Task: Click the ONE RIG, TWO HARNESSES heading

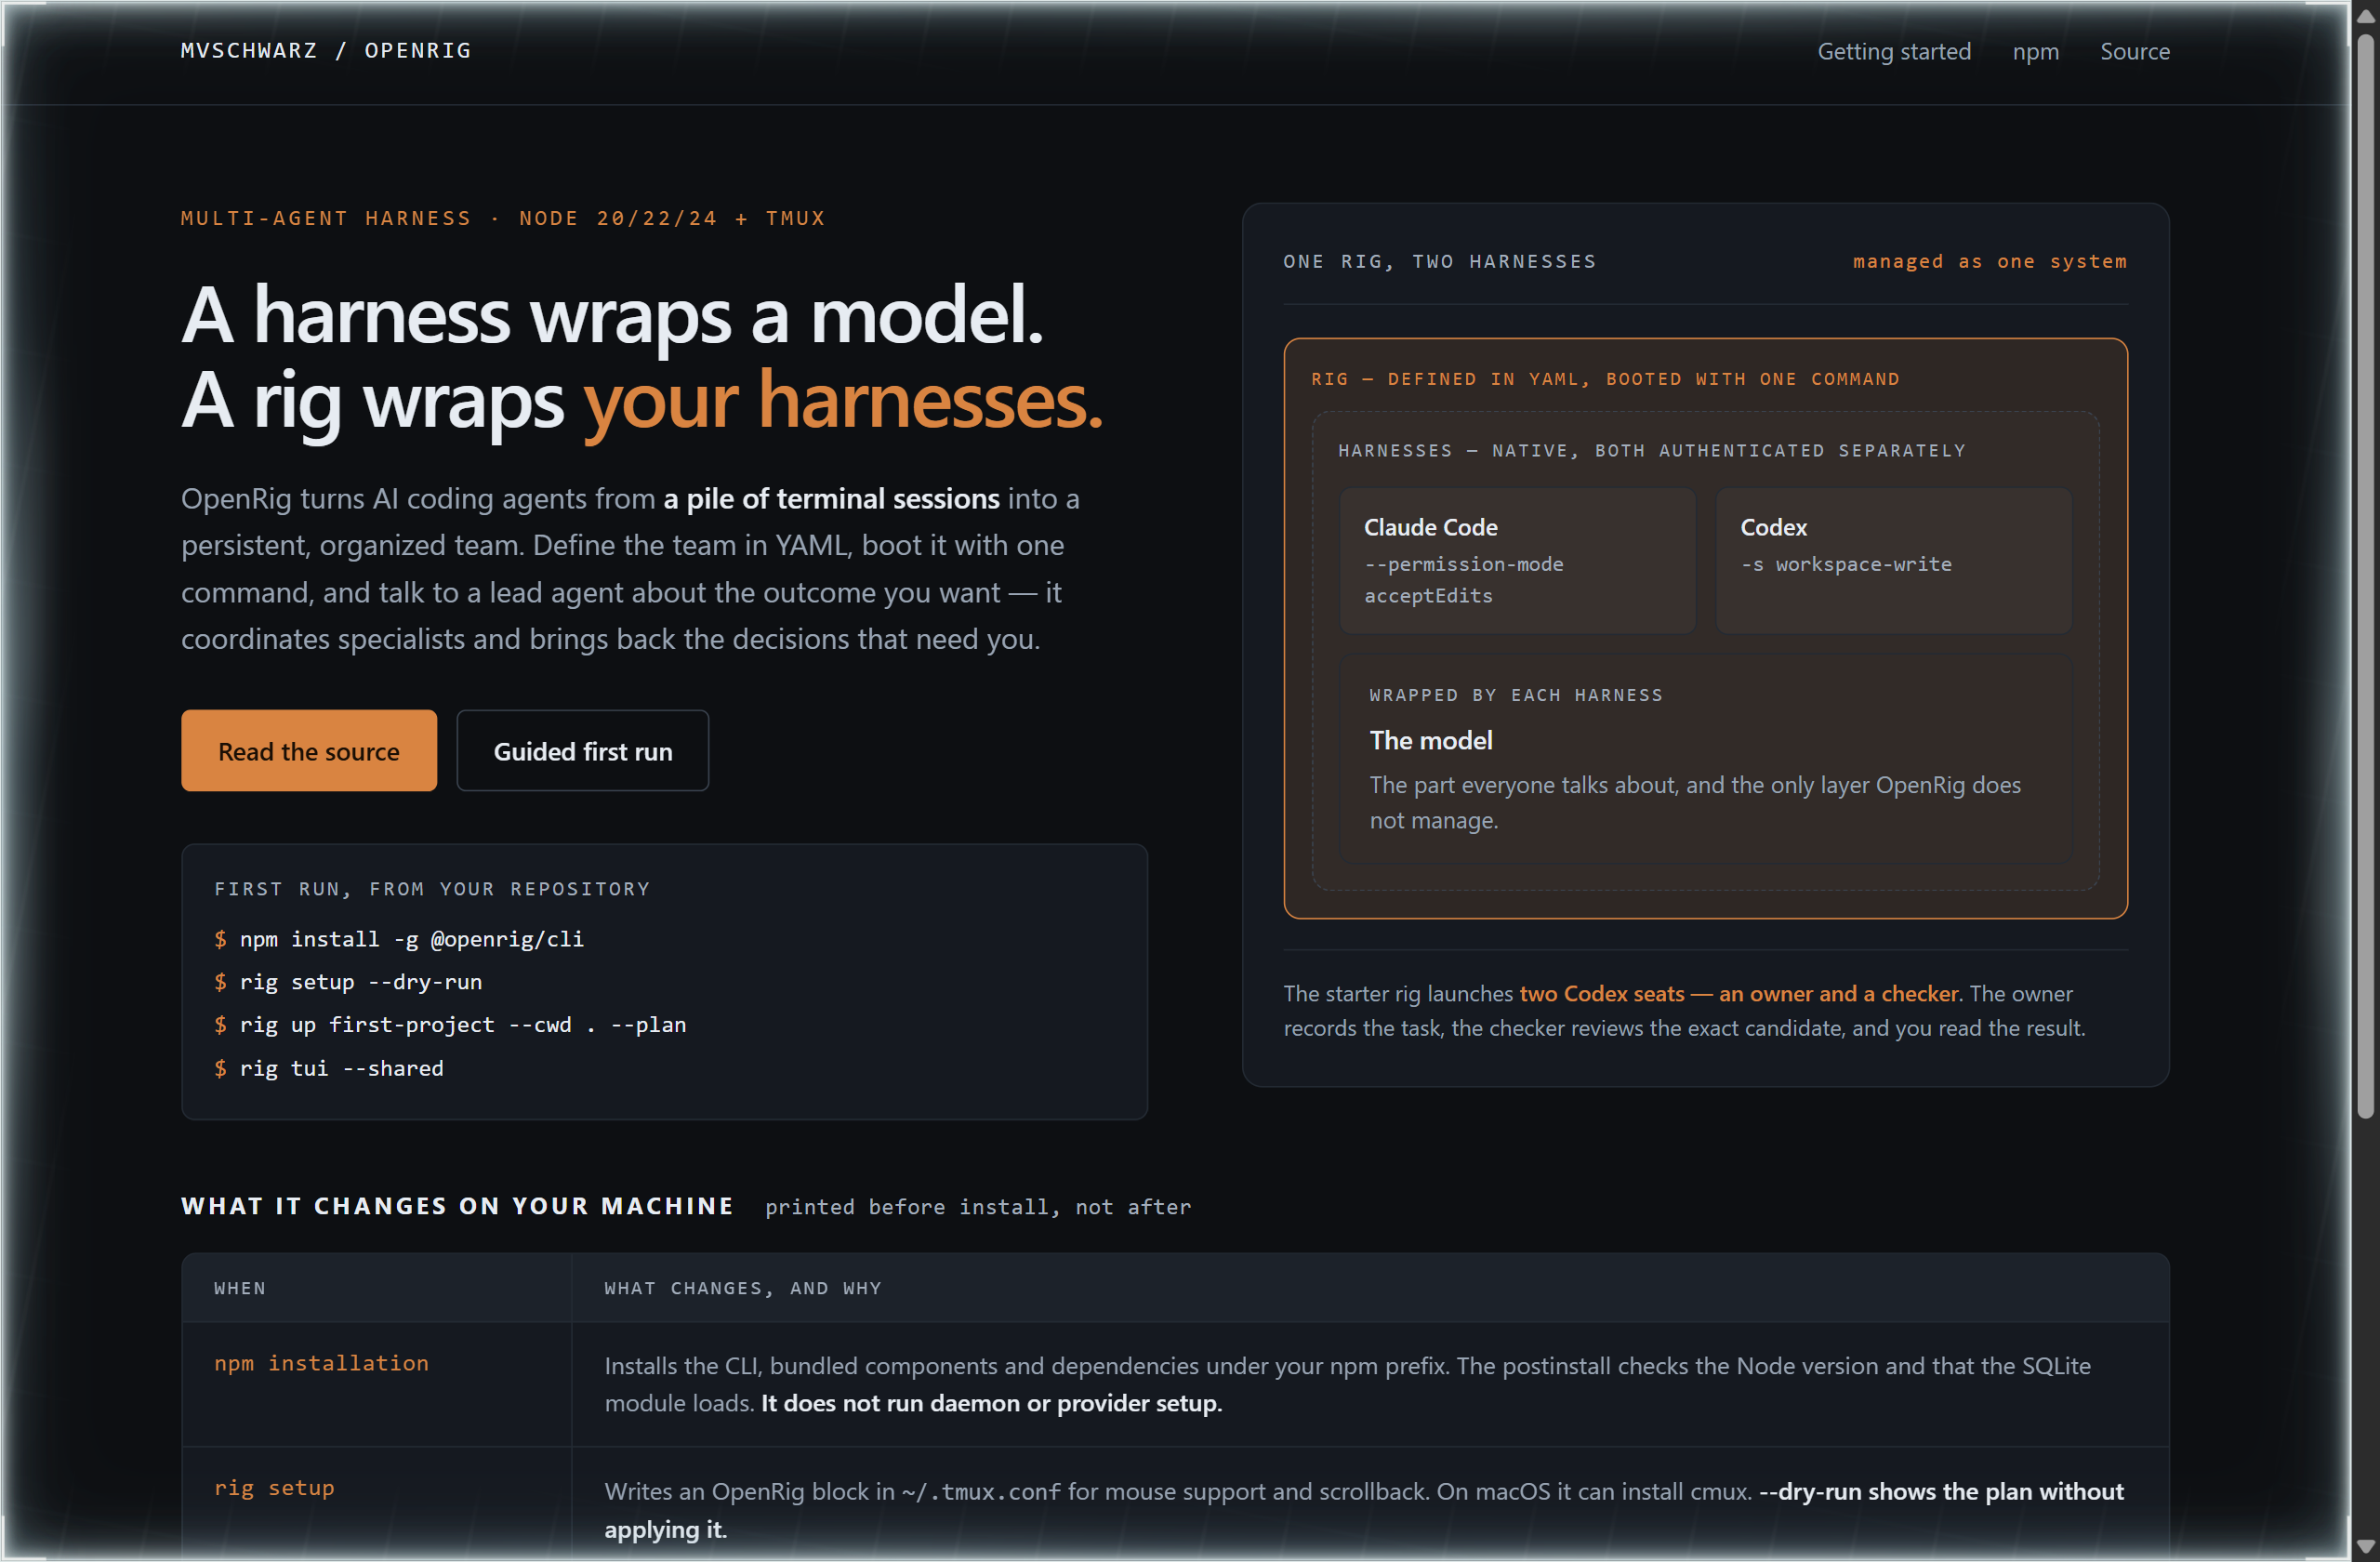Action: (1440, 261)
